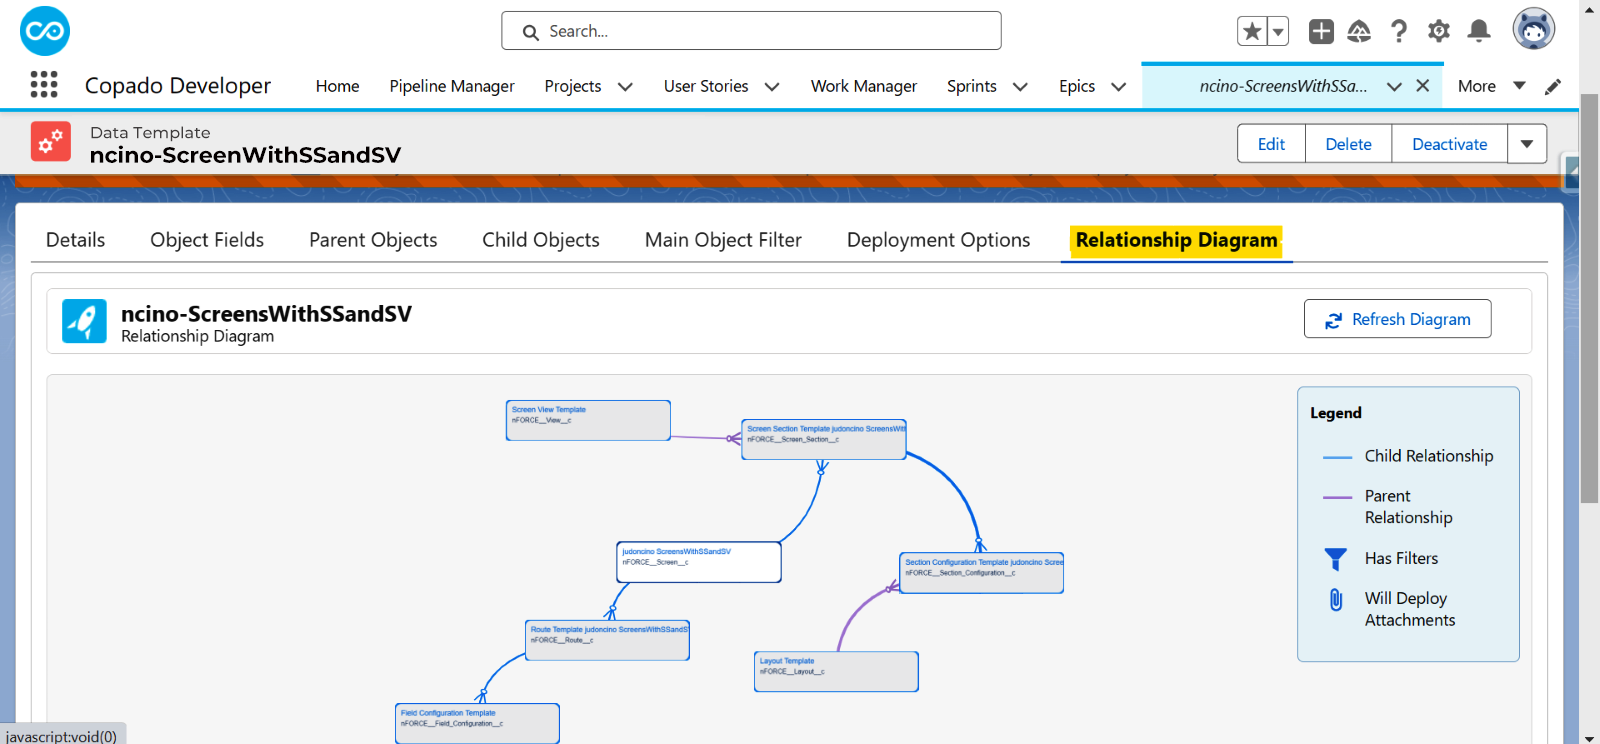Switch to the Main Object Filter tab
The image size is (1600, 744).
[x=723, y=240]
